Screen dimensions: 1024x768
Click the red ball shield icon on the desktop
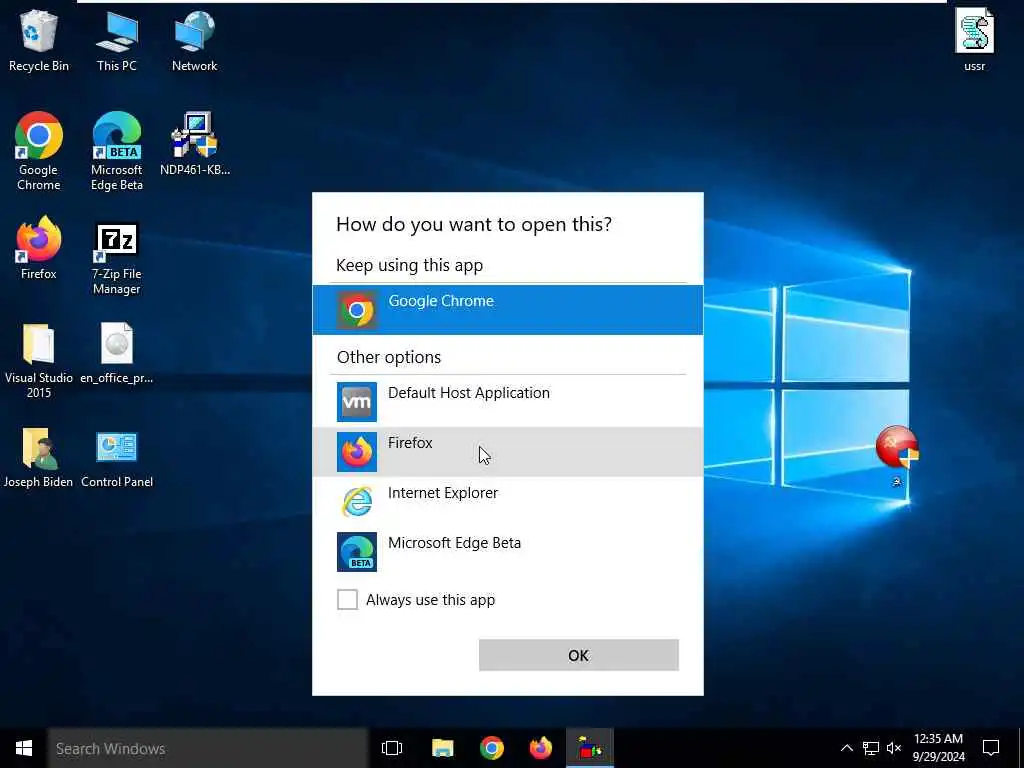pos(897,448)
